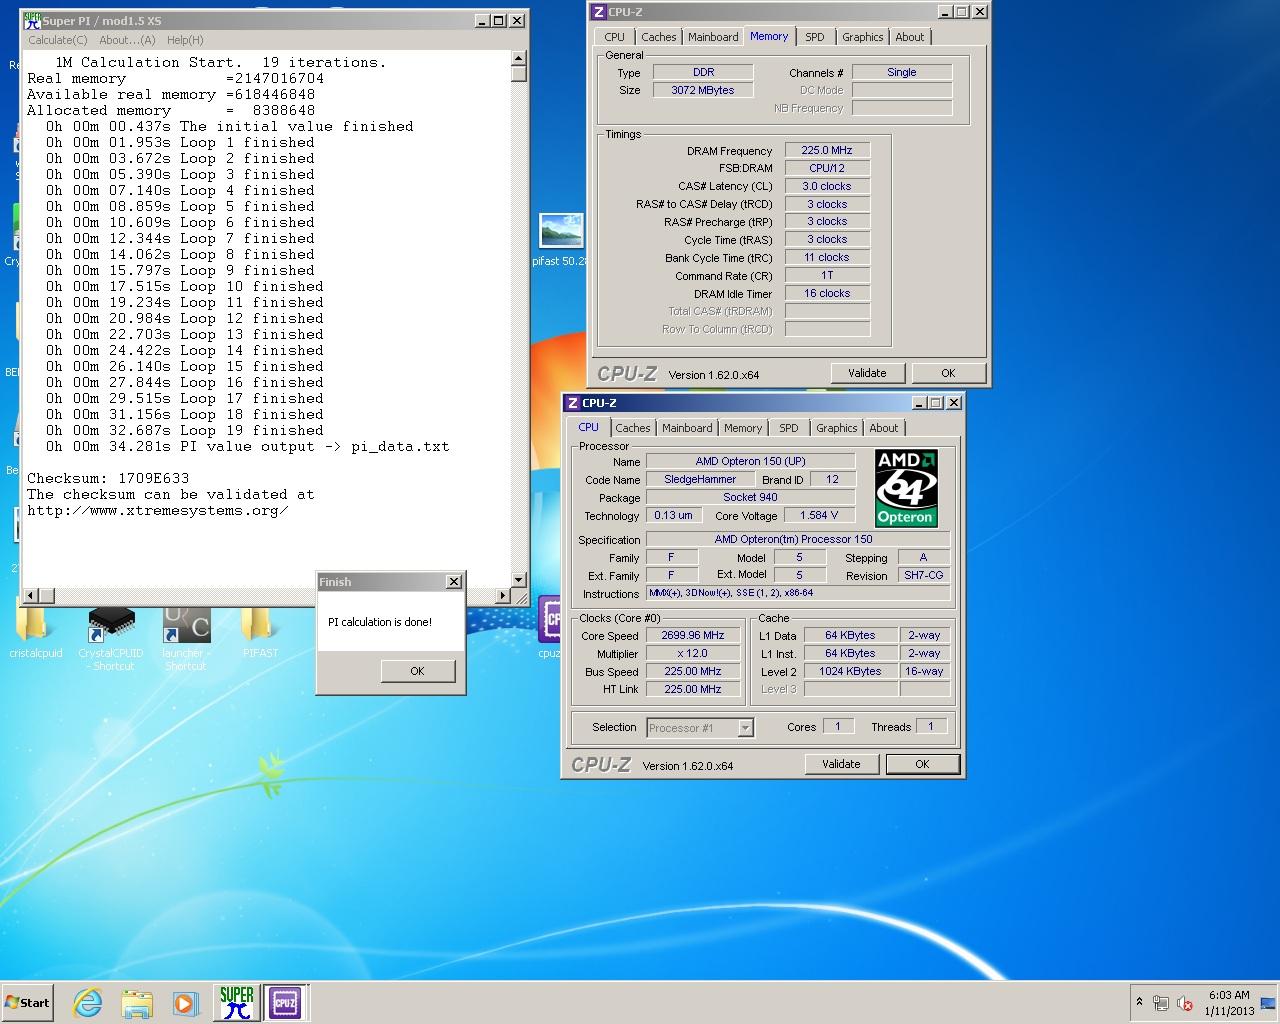This screenshot has width=1280, height=1024.
Task: Click the 225.0 MHz DRAM Frequency value
Action: point(827,150)
